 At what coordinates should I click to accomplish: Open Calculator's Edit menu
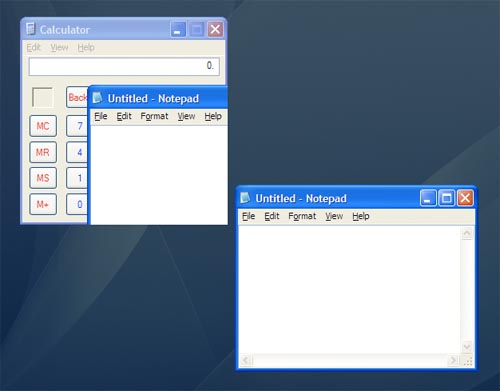coord(33,47)
